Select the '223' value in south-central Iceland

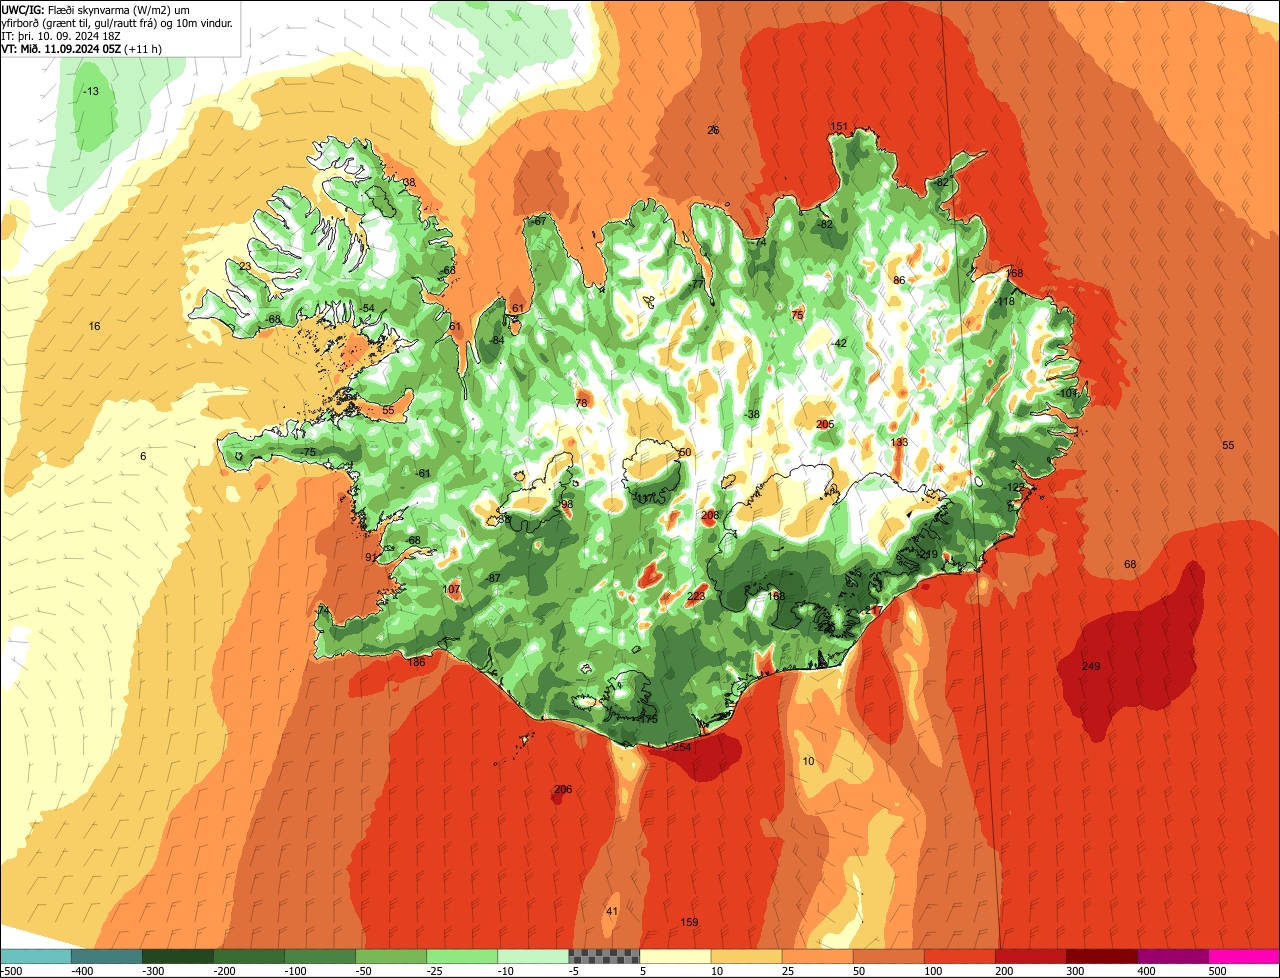pos(696,596)
